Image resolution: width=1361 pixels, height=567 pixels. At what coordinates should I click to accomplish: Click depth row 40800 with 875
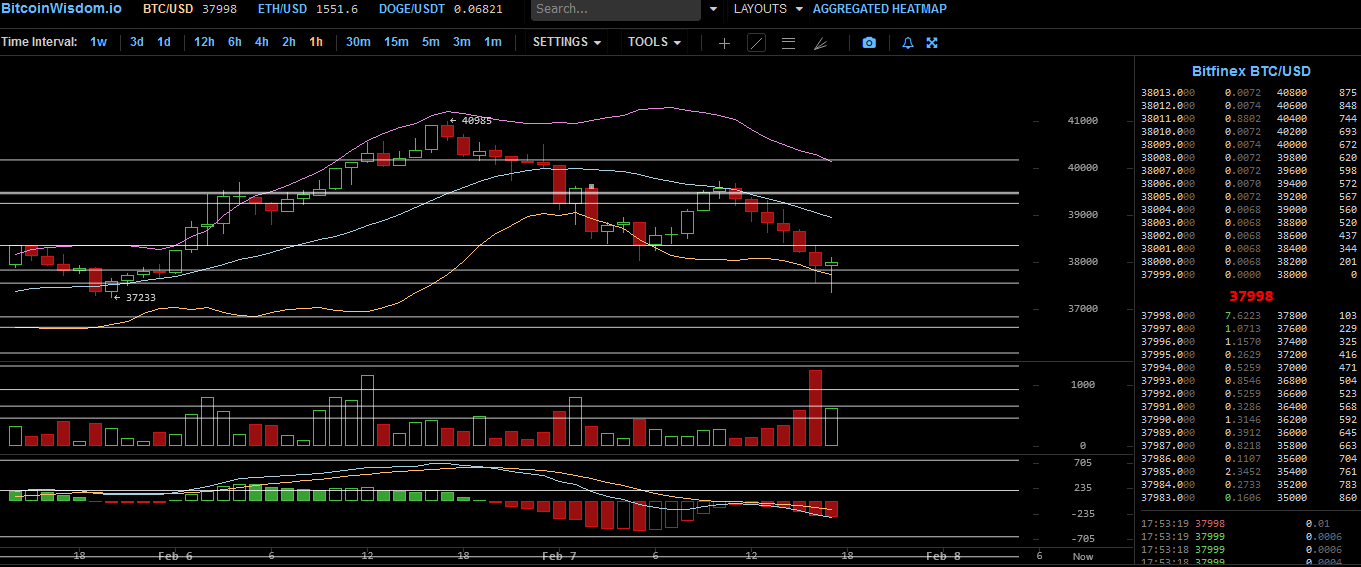click(1316, 92)
